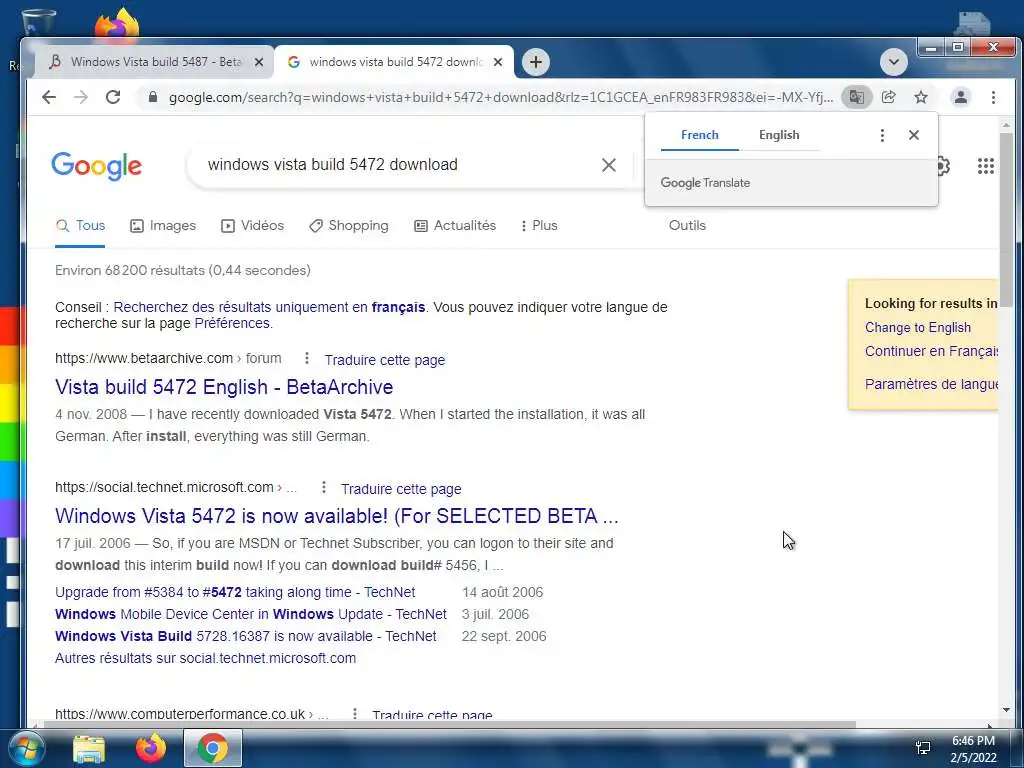Switch to Images search results
The width and height of the screenshot is (1024, 768).
(163, 226)
